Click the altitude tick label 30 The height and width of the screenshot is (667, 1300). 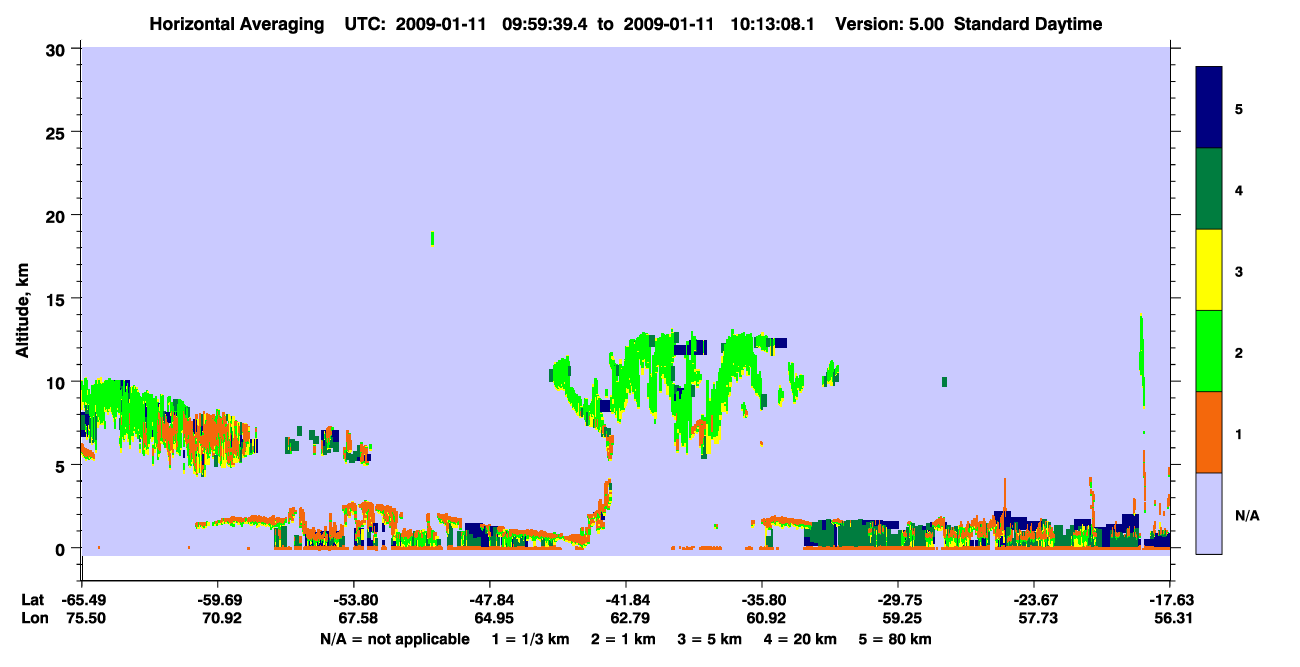click(58, 48)
